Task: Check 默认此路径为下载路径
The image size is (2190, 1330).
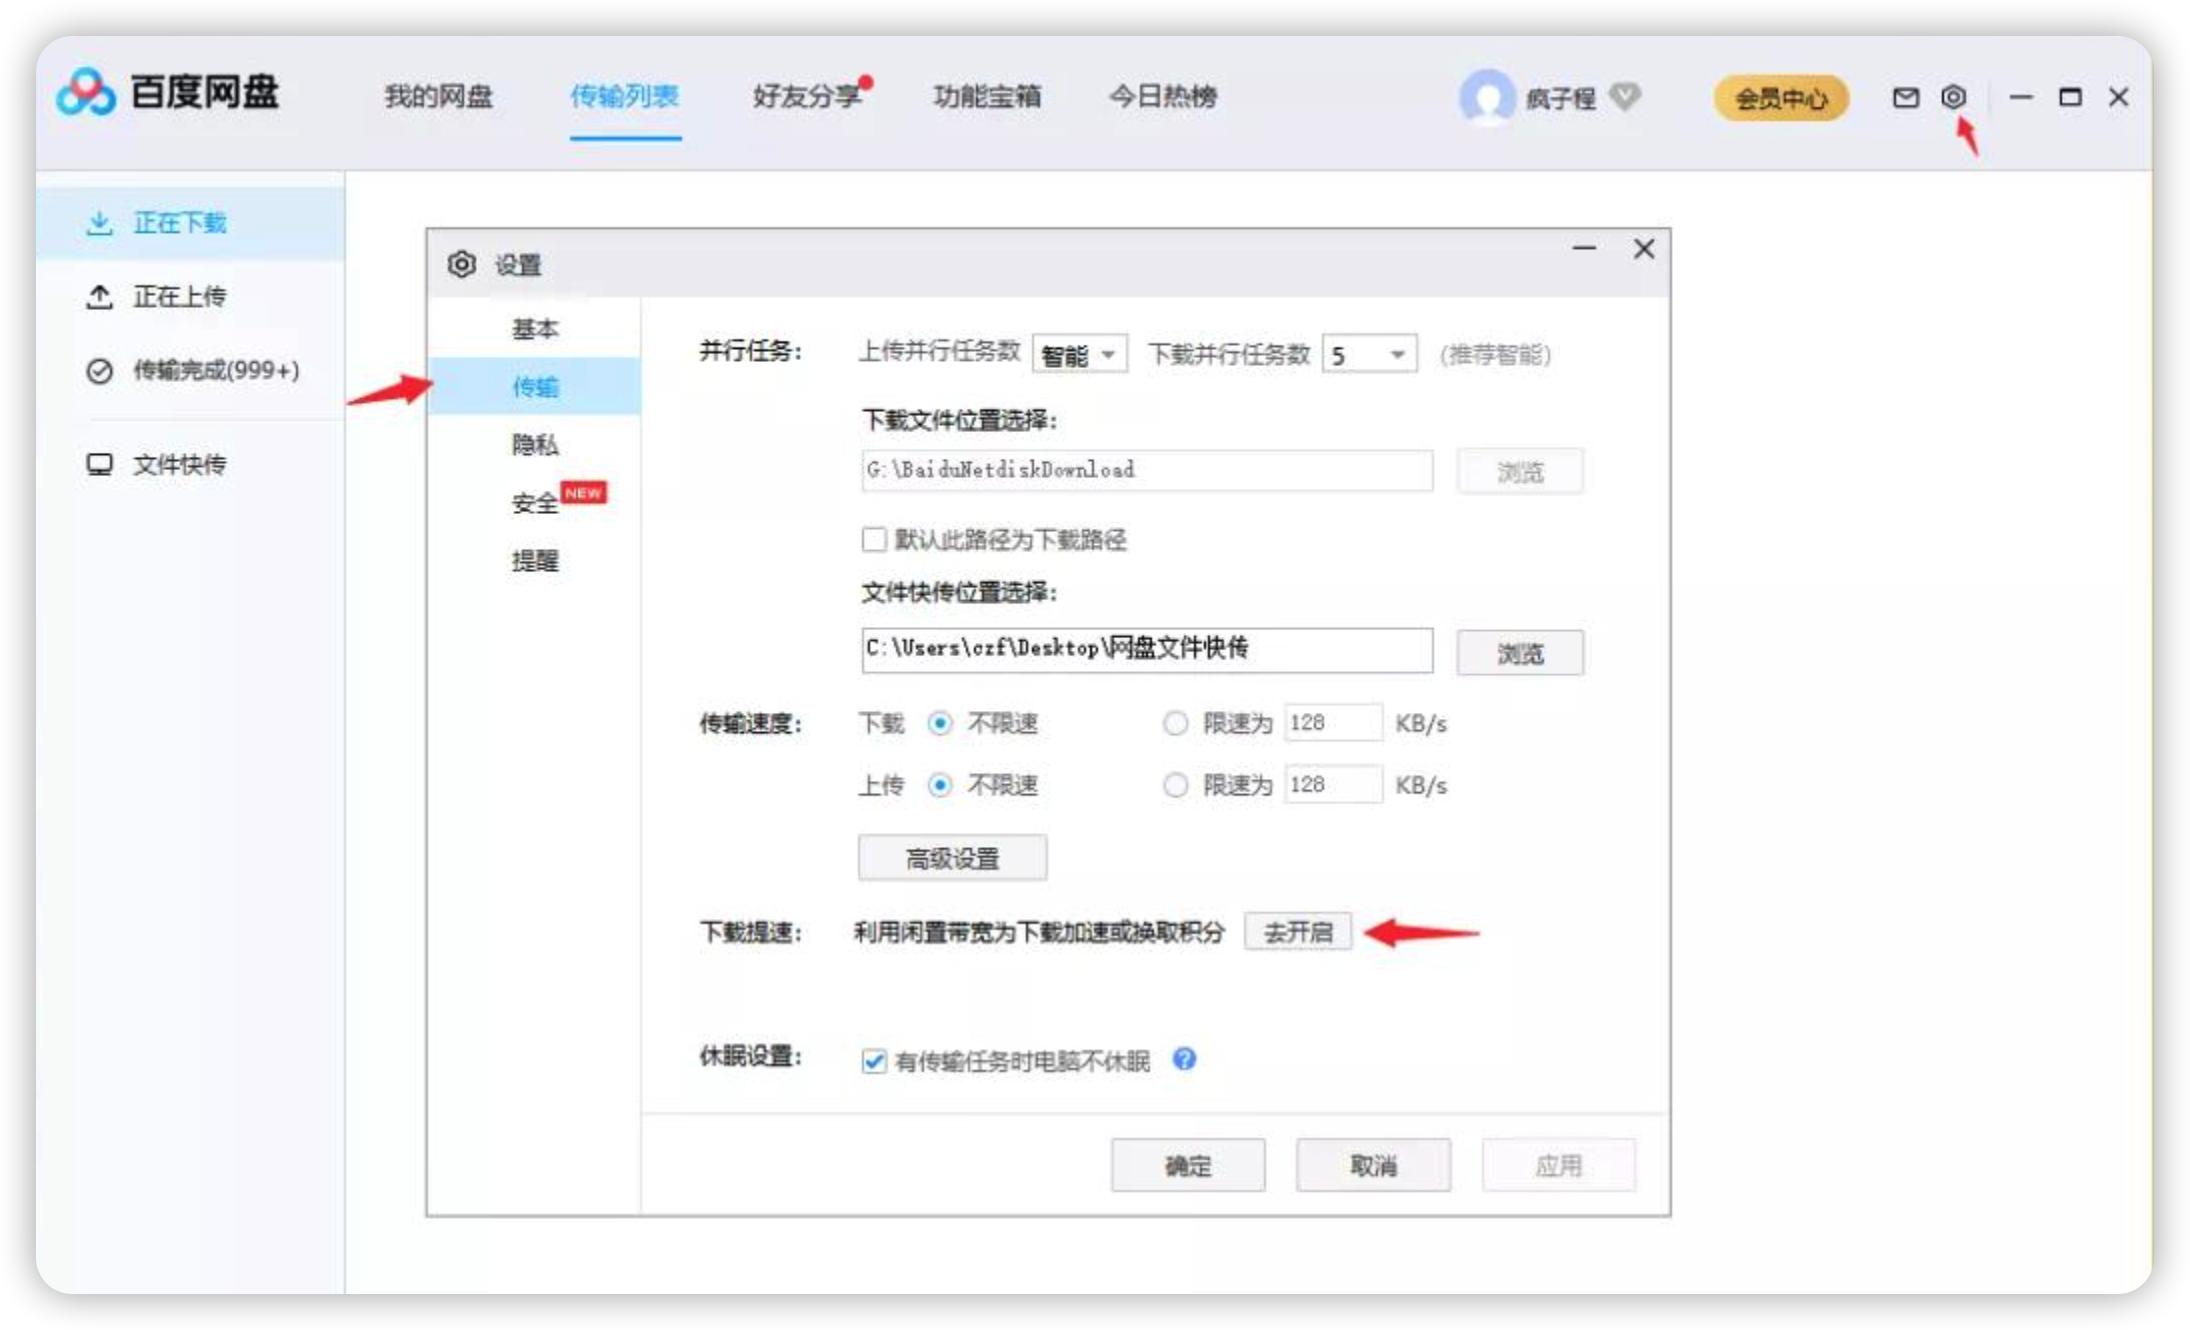Action: (873, 541)
